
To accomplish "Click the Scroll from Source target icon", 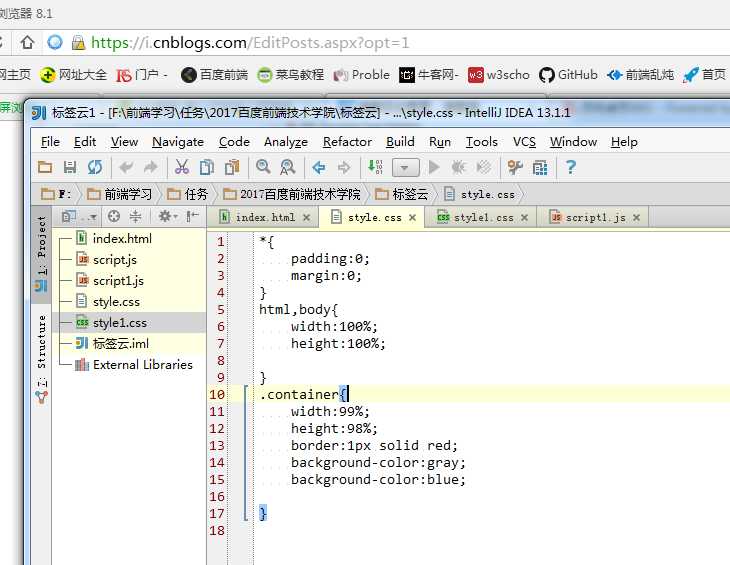I will [114, 216].
